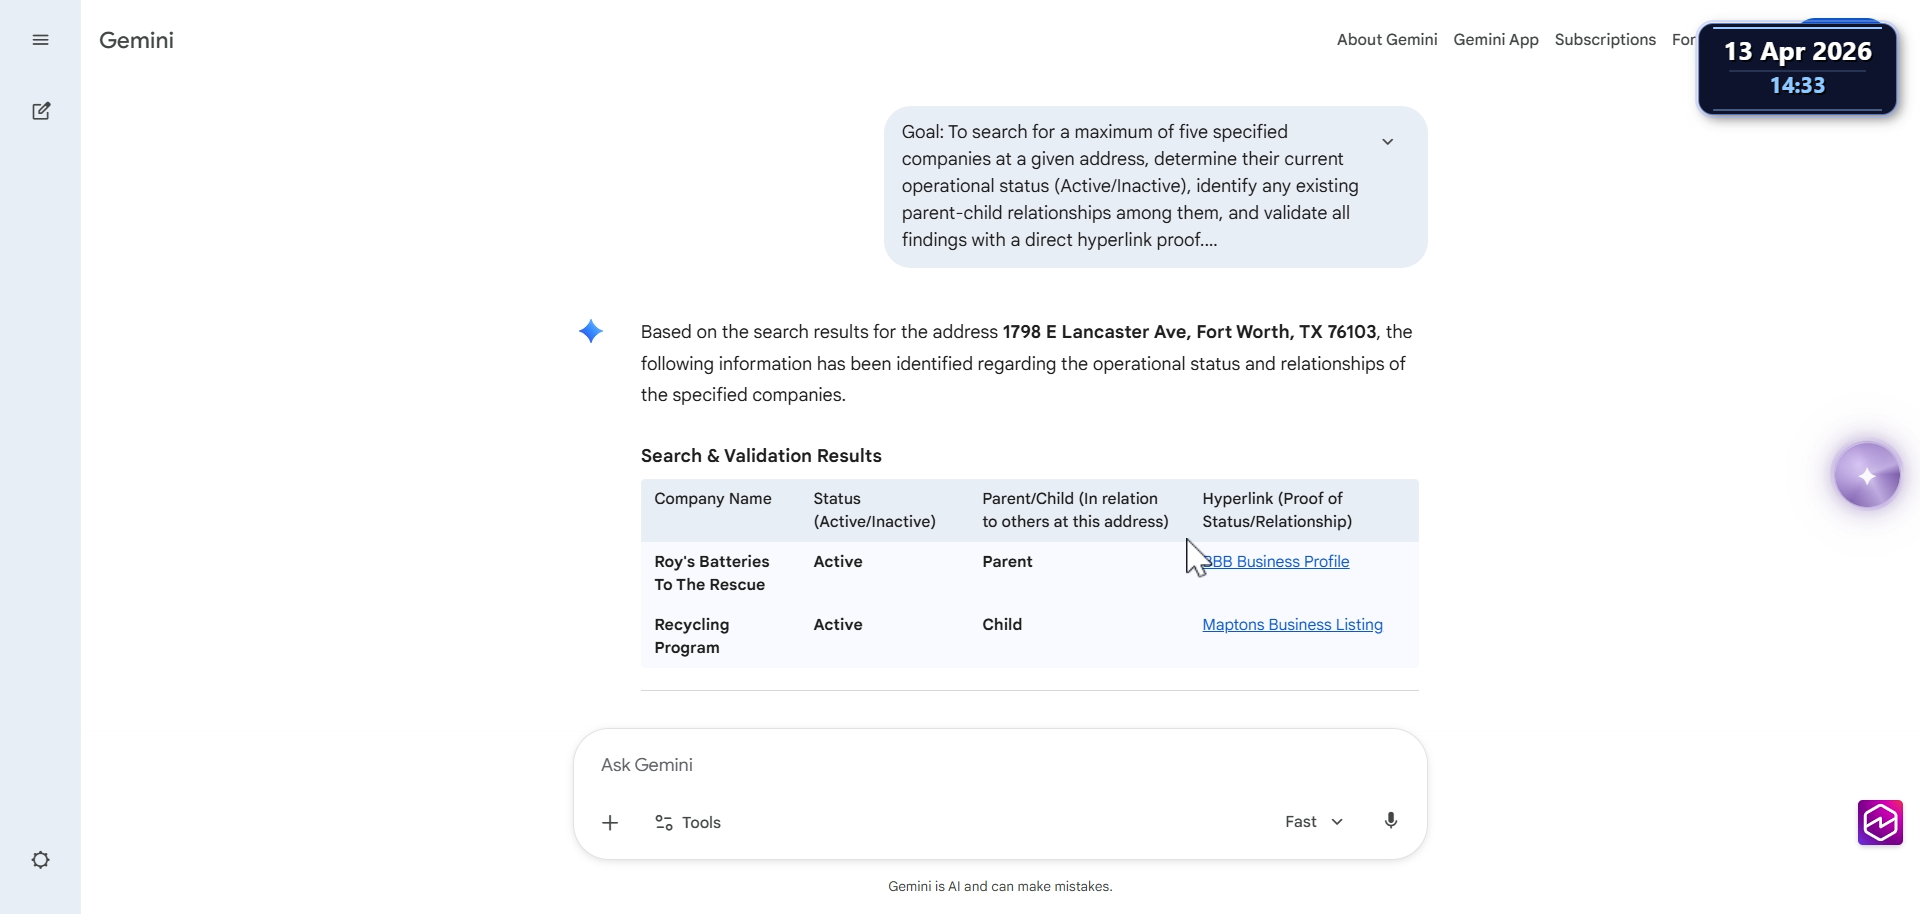Open the BBB Business Profile link
1920x914 pixels.
click(1276, 562)
